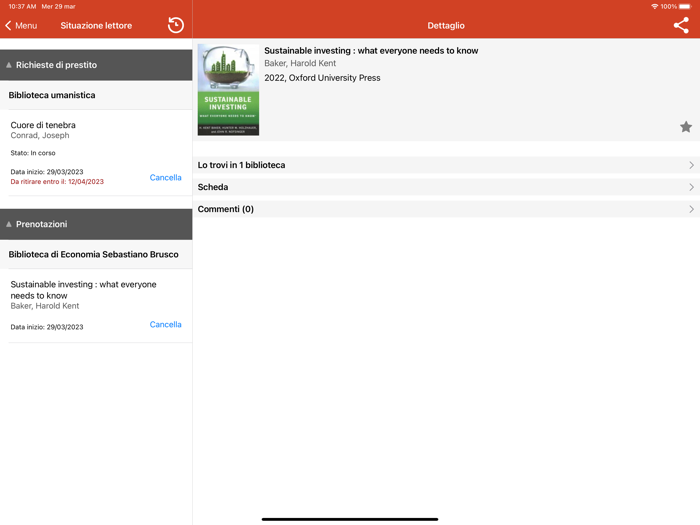The image size is (700, 525).
Task: Select Cuore di tenebra list entry
Action: [70, 130]
